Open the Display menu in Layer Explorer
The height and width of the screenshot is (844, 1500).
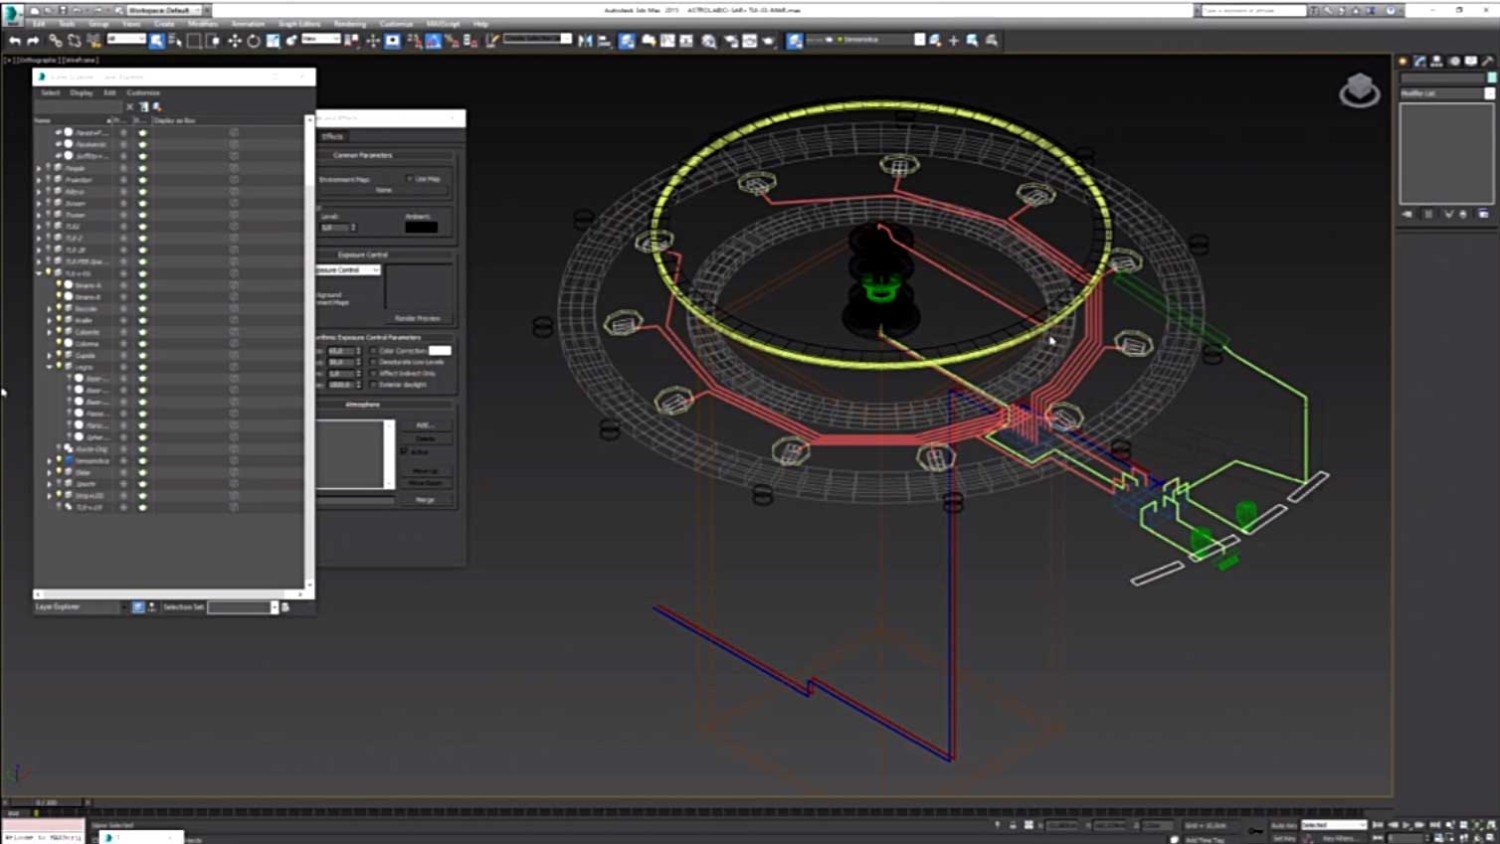(81, 93)
